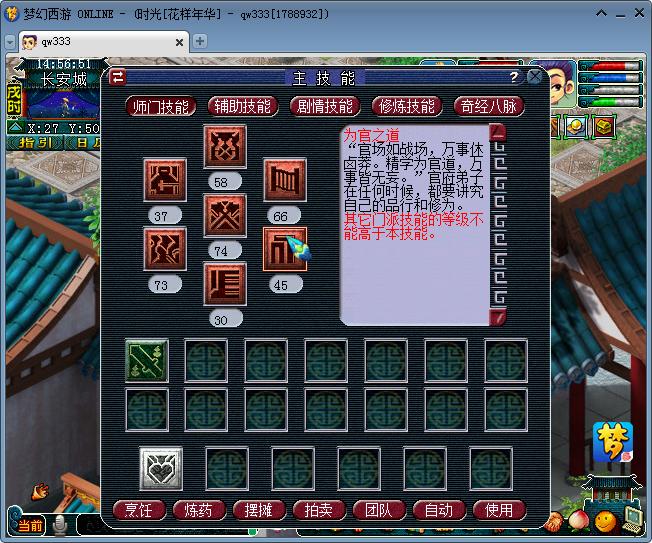Screen dimensions: 652x543
Task: Click the red health bar
Action: pyautogui.click(x=610, y=66)
